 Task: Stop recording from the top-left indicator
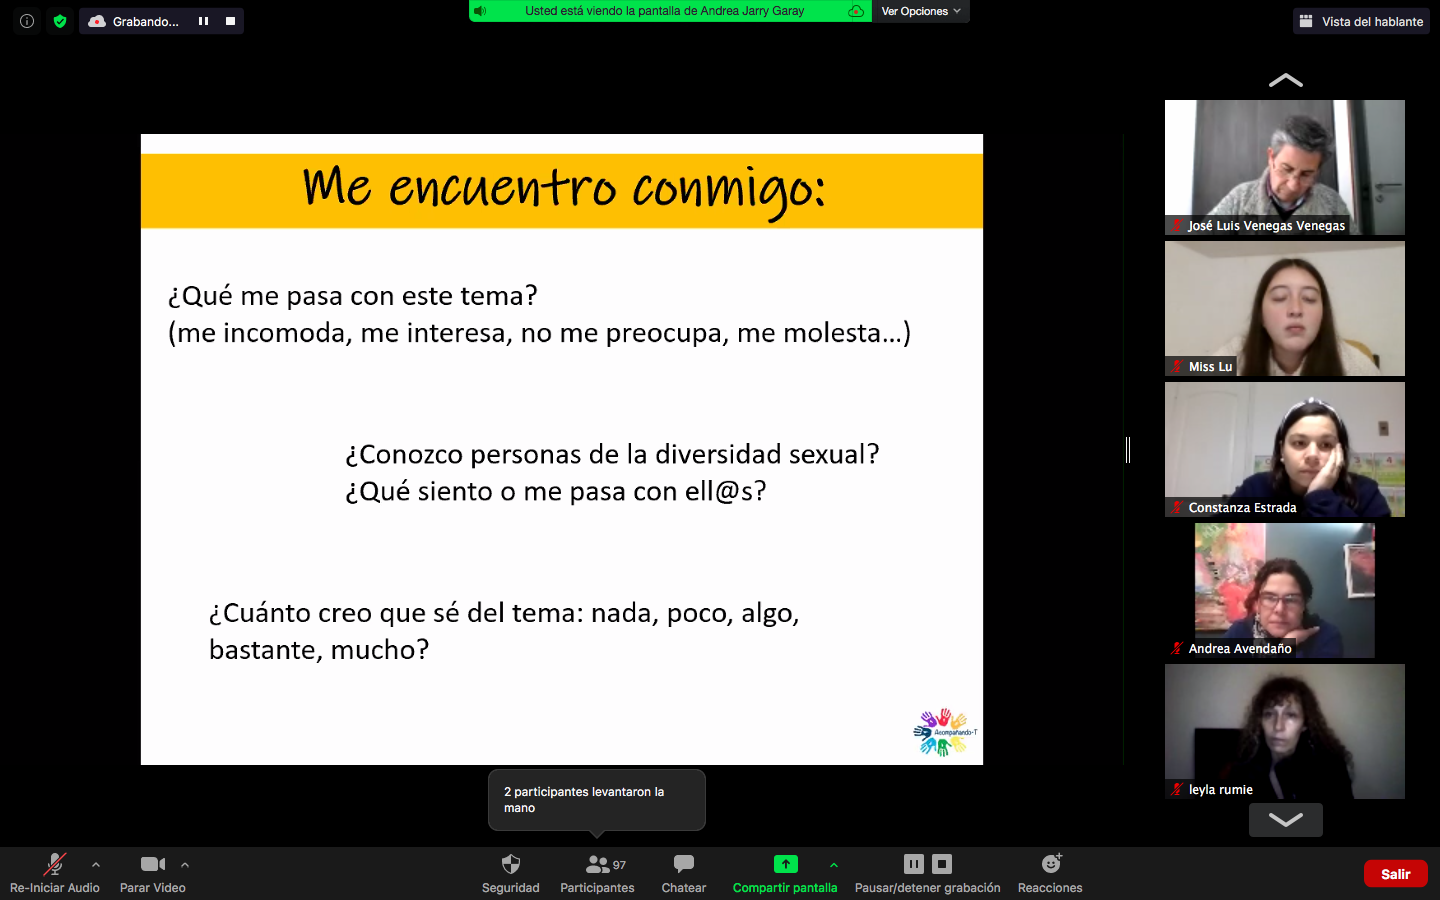click(230, 21)
